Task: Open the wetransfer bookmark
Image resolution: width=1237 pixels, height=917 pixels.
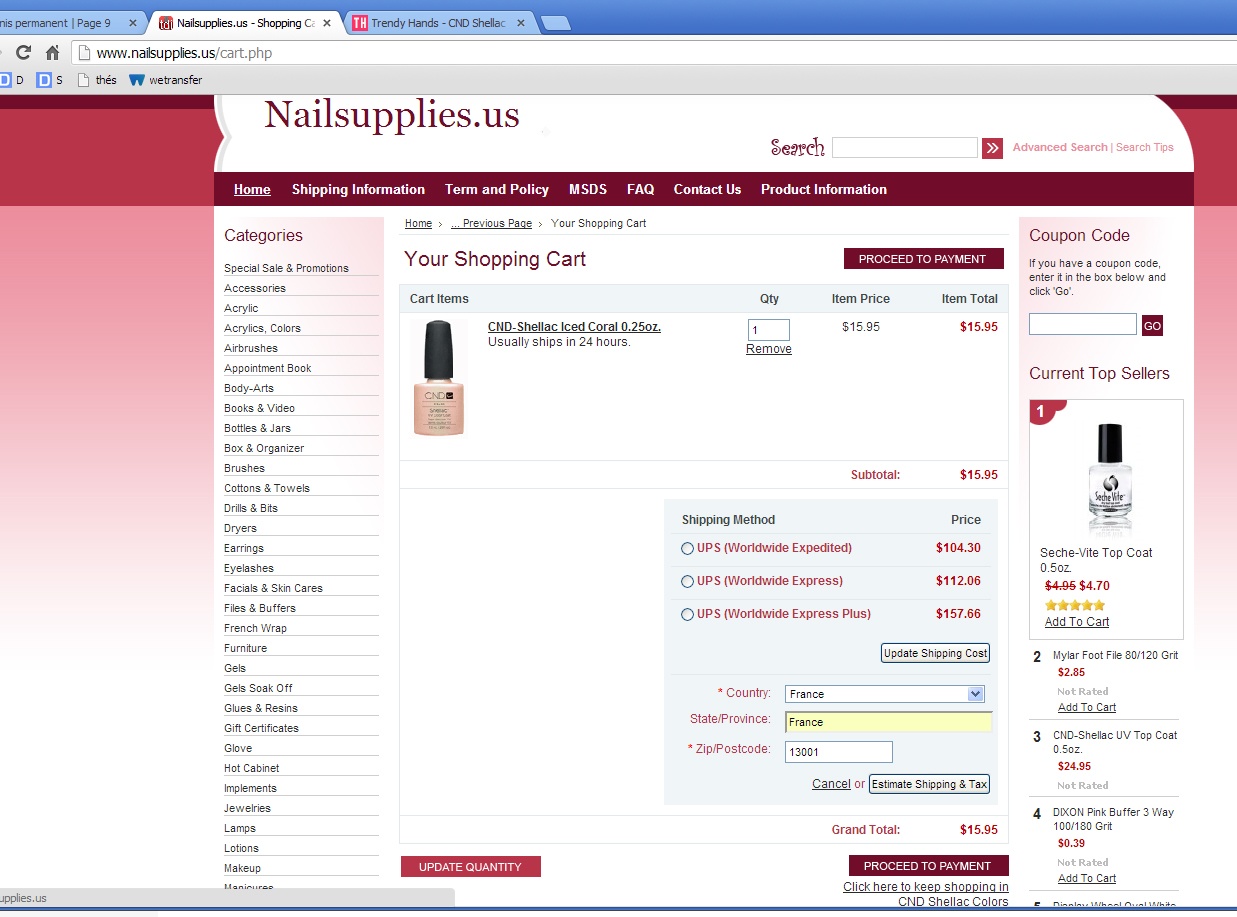Action: 166,80
